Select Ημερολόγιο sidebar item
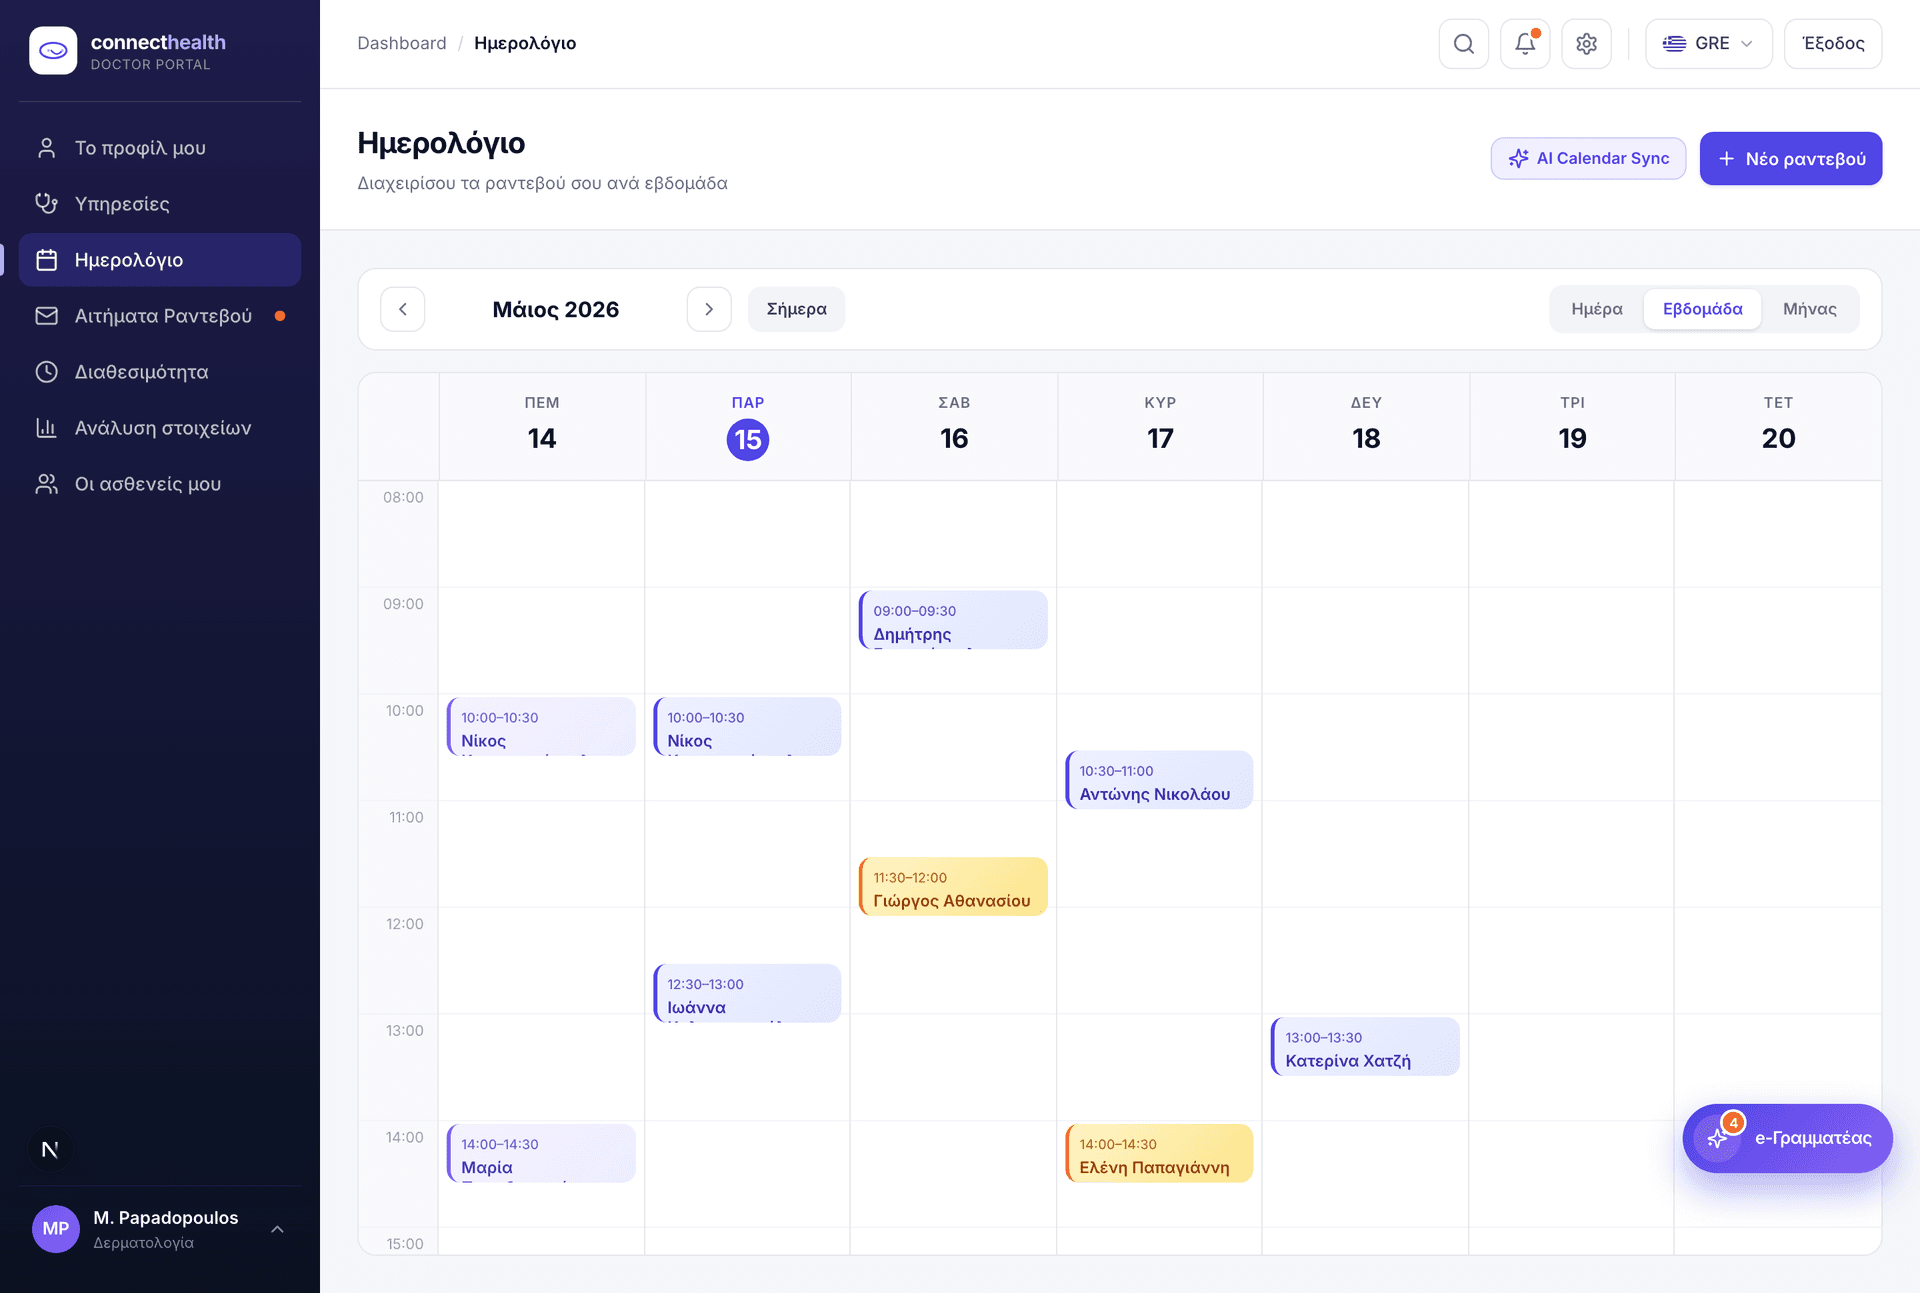This screenshot has width=1920, height=1293. (160, 260)
